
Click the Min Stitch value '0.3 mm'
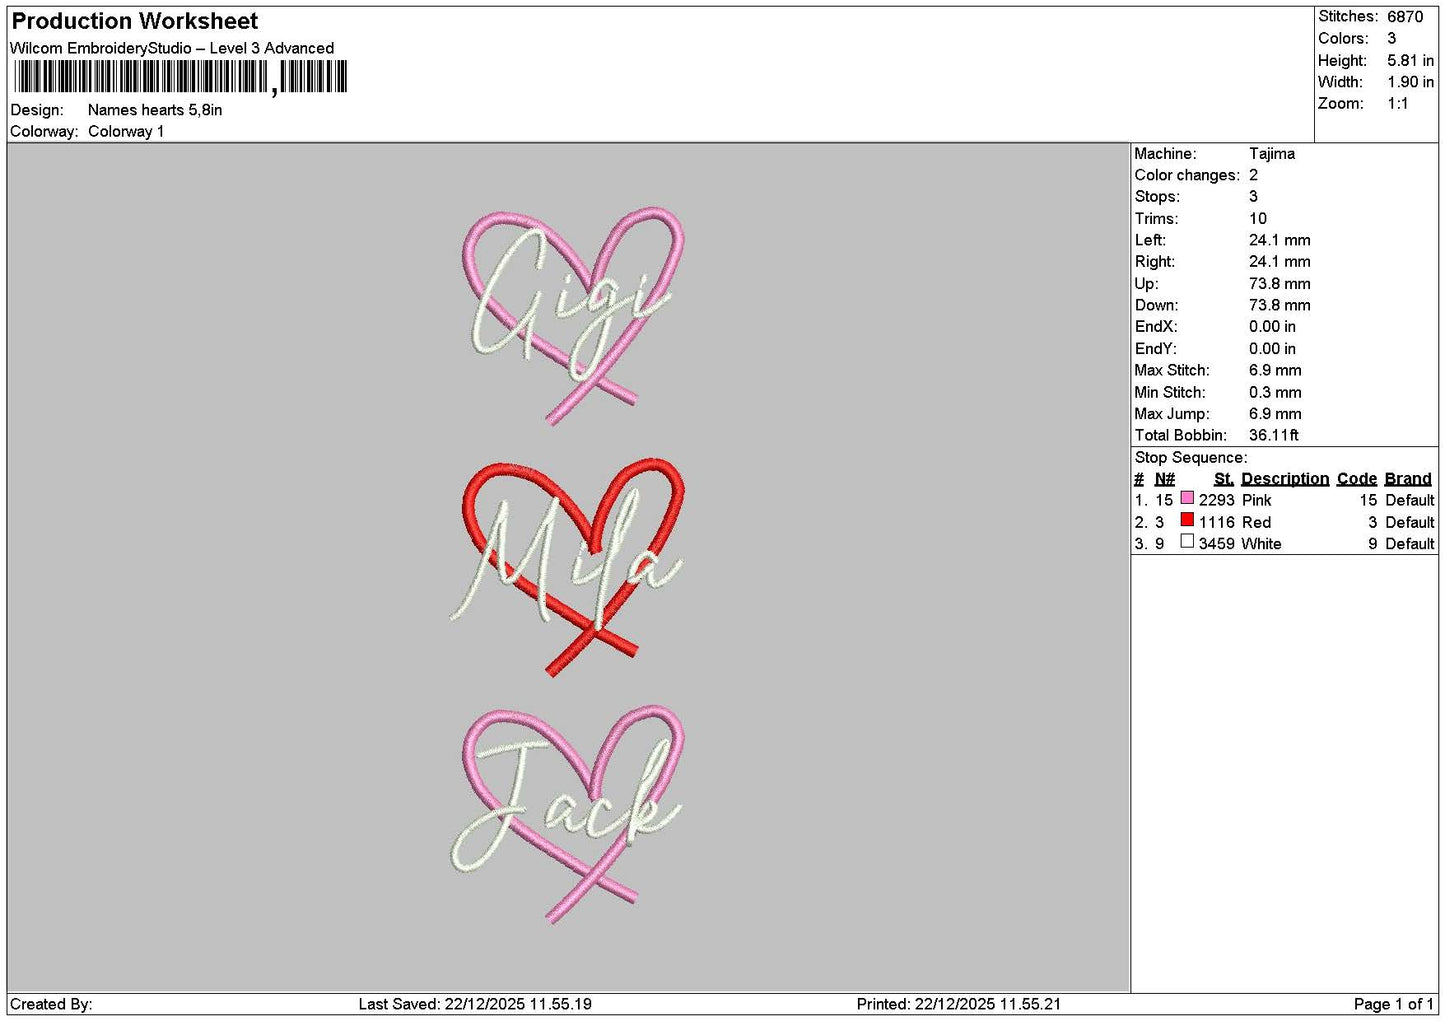pos(1275,393)
